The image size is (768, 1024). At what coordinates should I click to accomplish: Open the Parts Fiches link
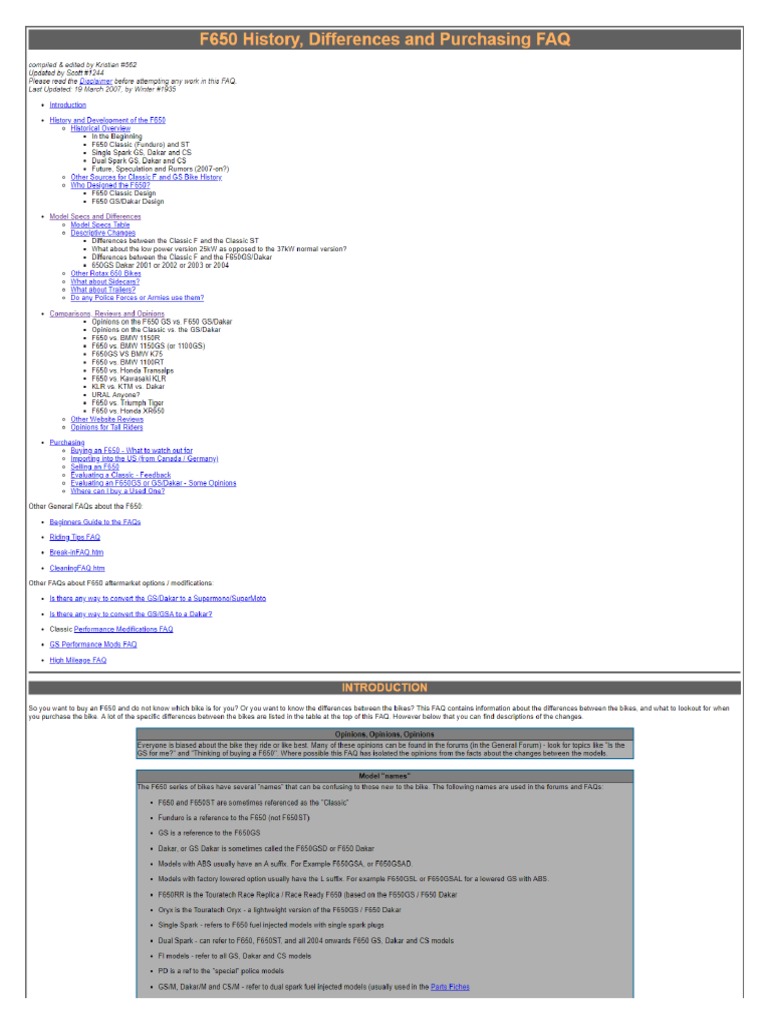pos(450,987)
